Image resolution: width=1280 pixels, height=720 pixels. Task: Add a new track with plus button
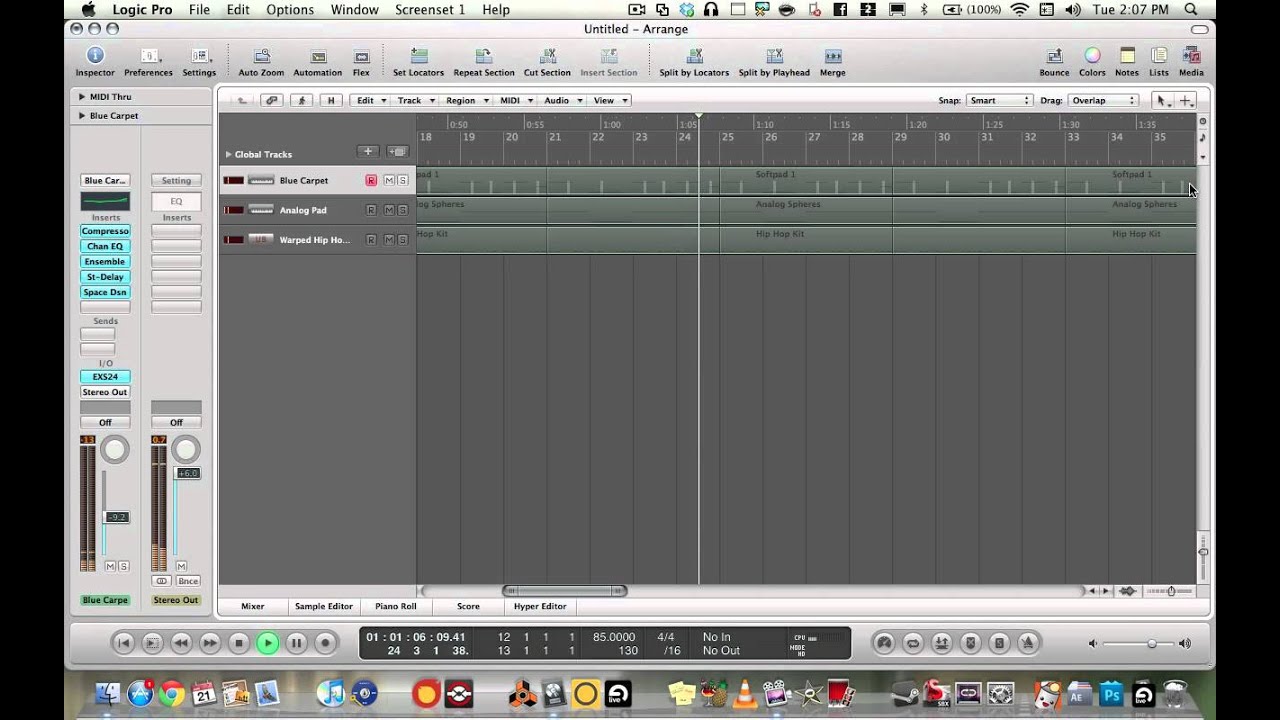pyautogui.click(x=368, y=152)
